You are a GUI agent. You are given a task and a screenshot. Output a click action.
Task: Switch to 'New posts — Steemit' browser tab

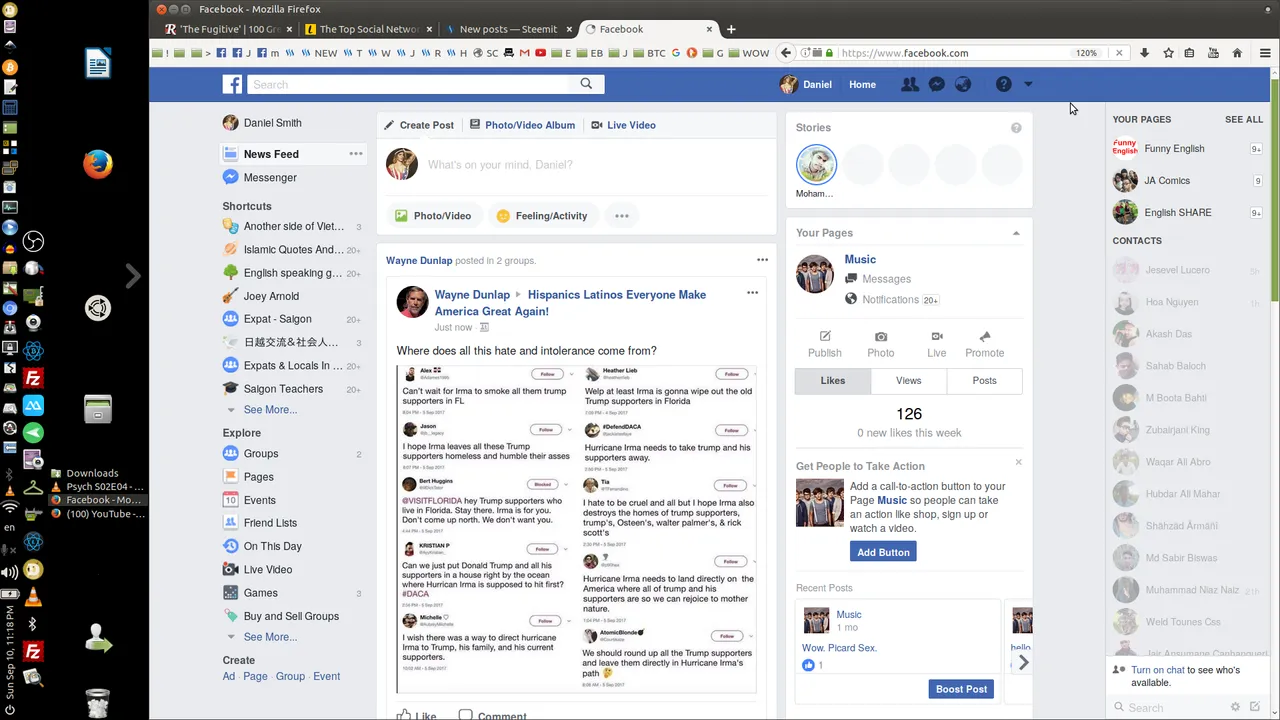tap(507, 29)
